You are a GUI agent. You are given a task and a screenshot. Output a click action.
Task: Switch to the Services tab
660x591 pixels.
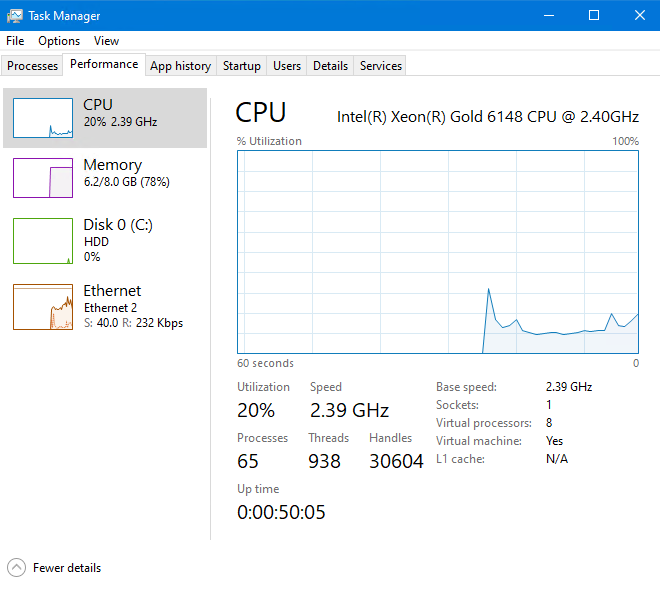click(381, 66)
